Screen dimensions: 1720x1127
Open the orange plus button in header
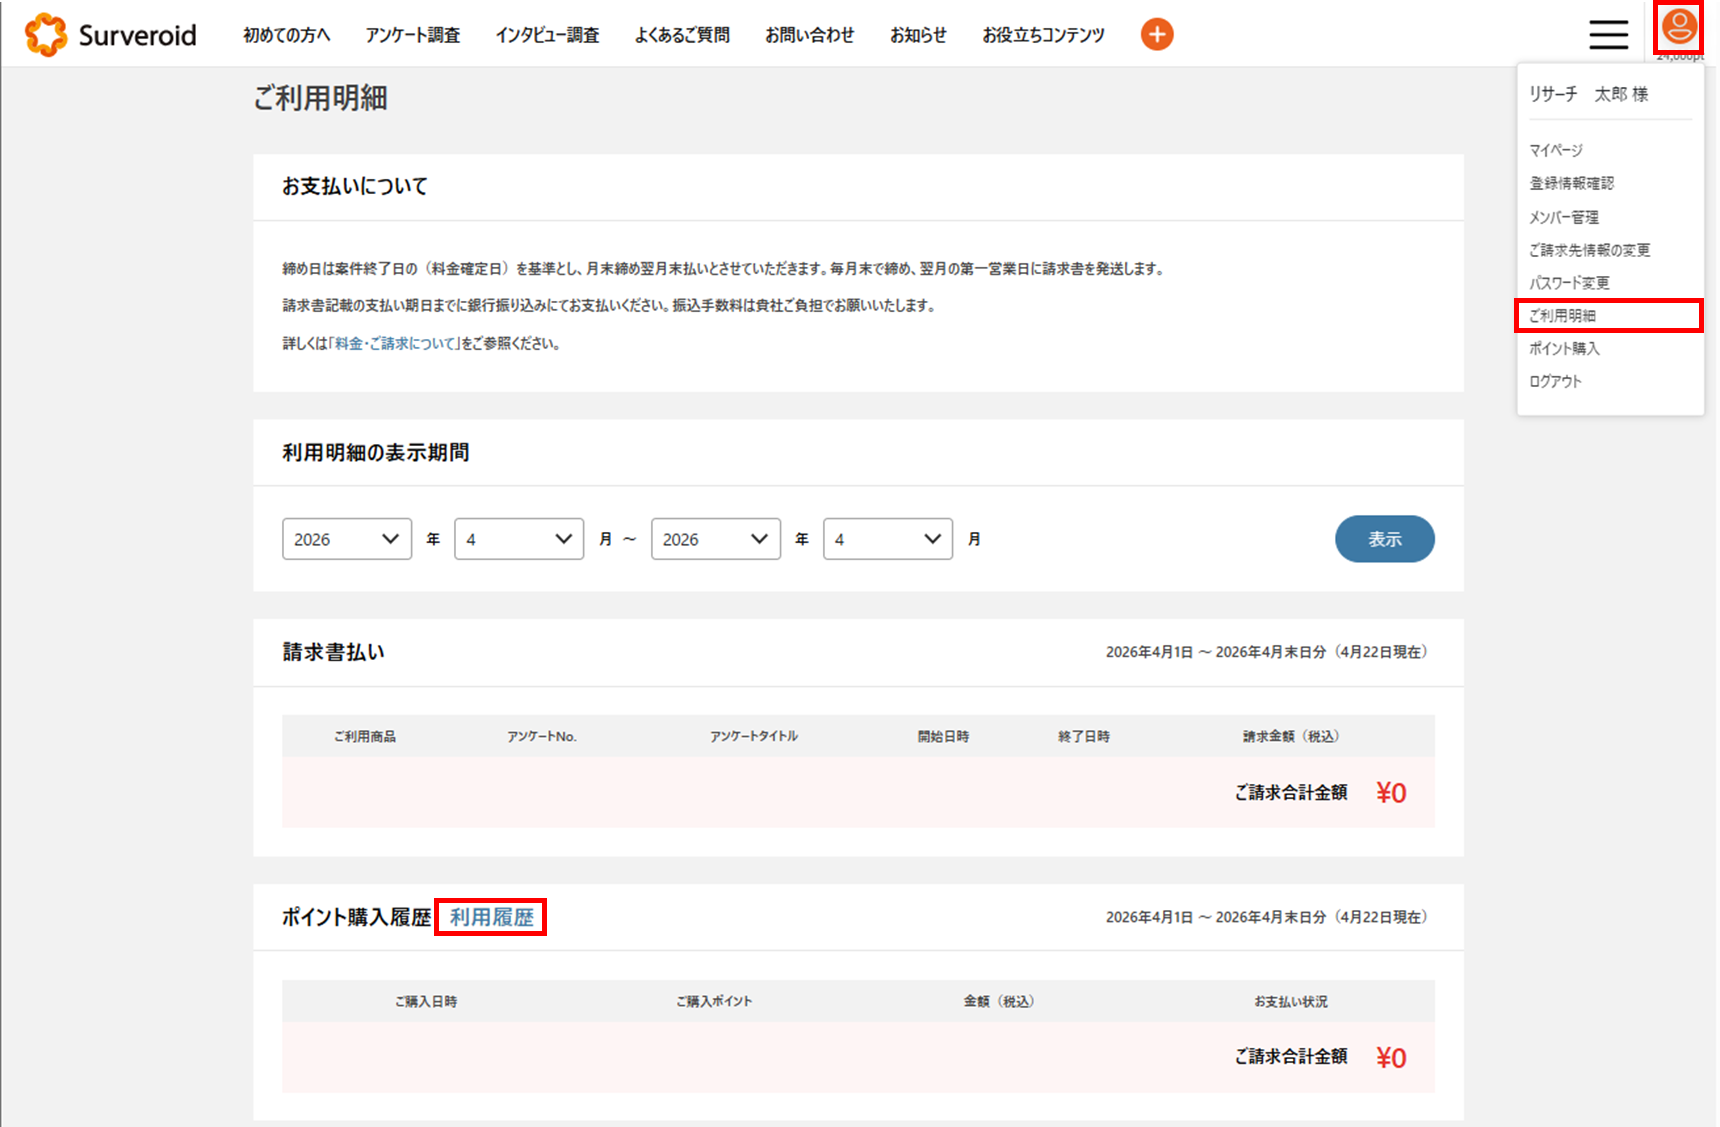tap(1157, 34)
